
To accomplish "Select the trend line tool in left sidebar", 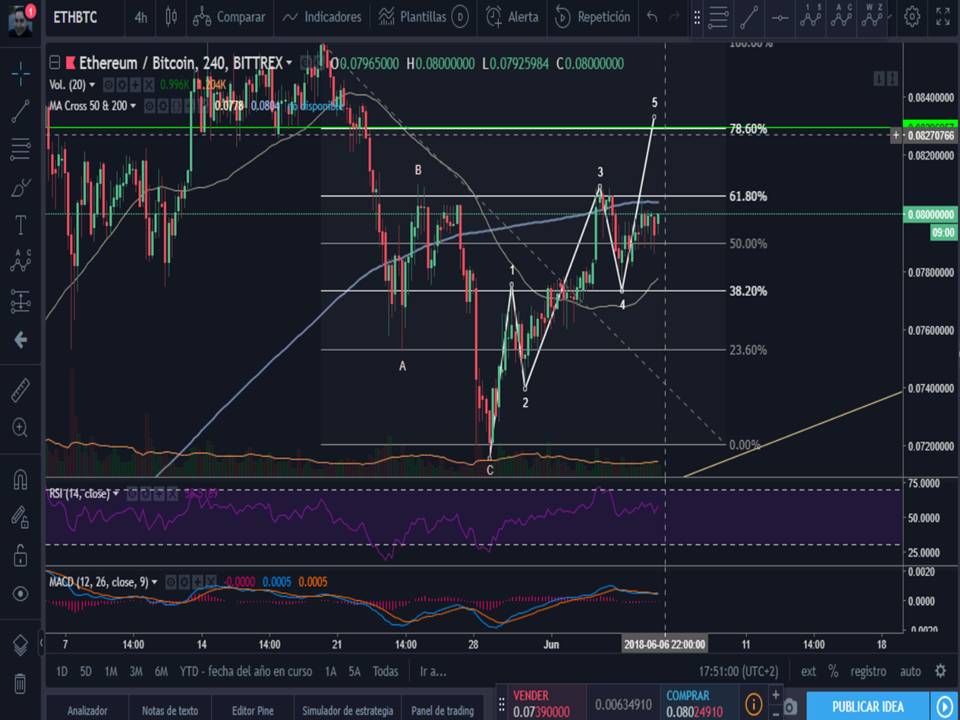I will [x=20, y=111].
